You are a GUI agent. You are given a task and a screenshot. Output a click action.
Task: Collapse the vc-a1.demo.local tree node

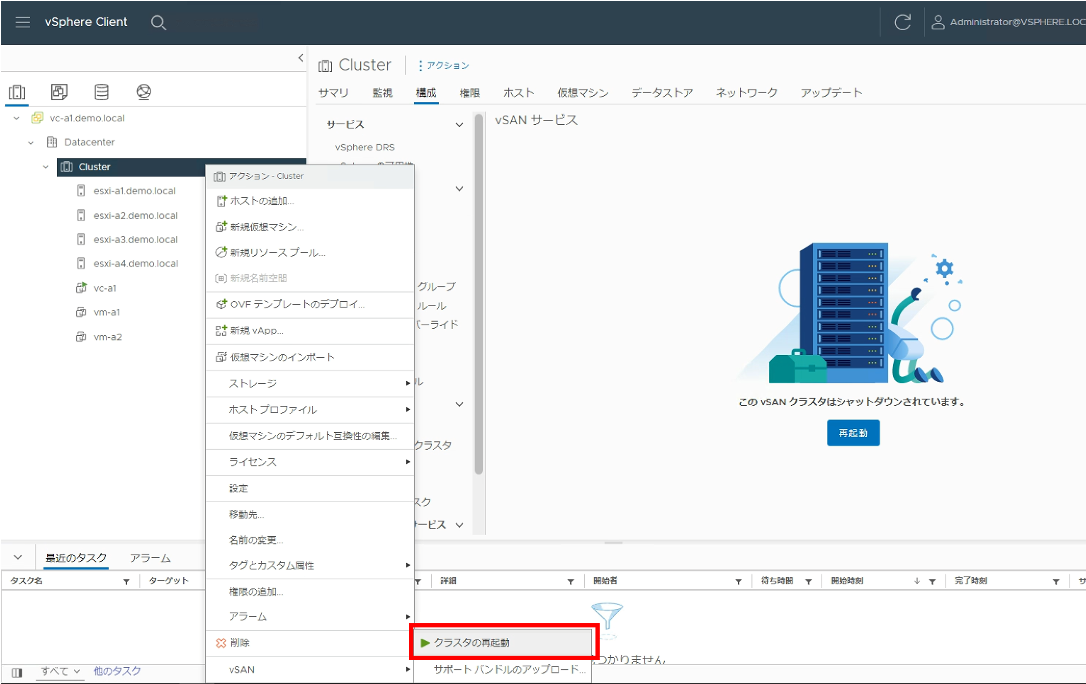click(x=17, y=118)
